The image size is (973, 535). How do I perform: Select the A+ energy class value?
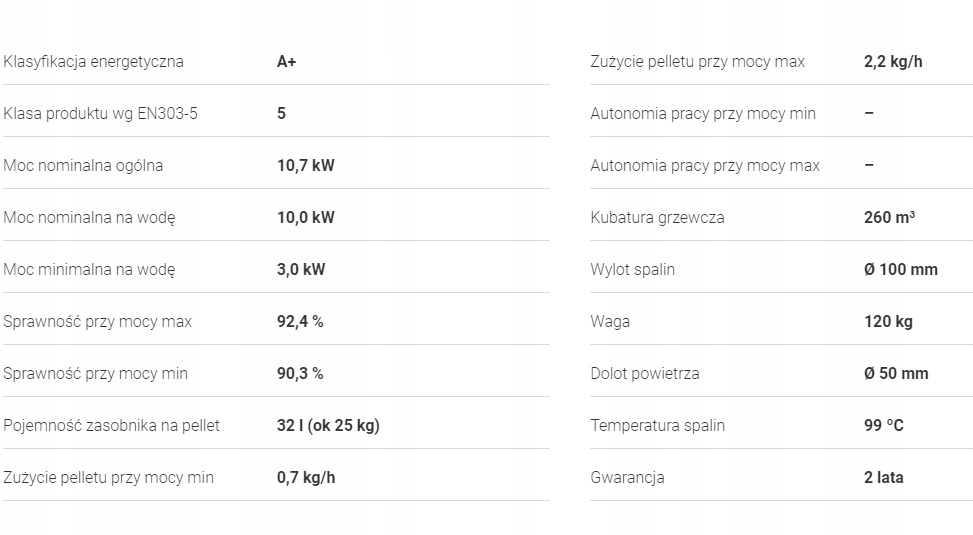[287, 62]
